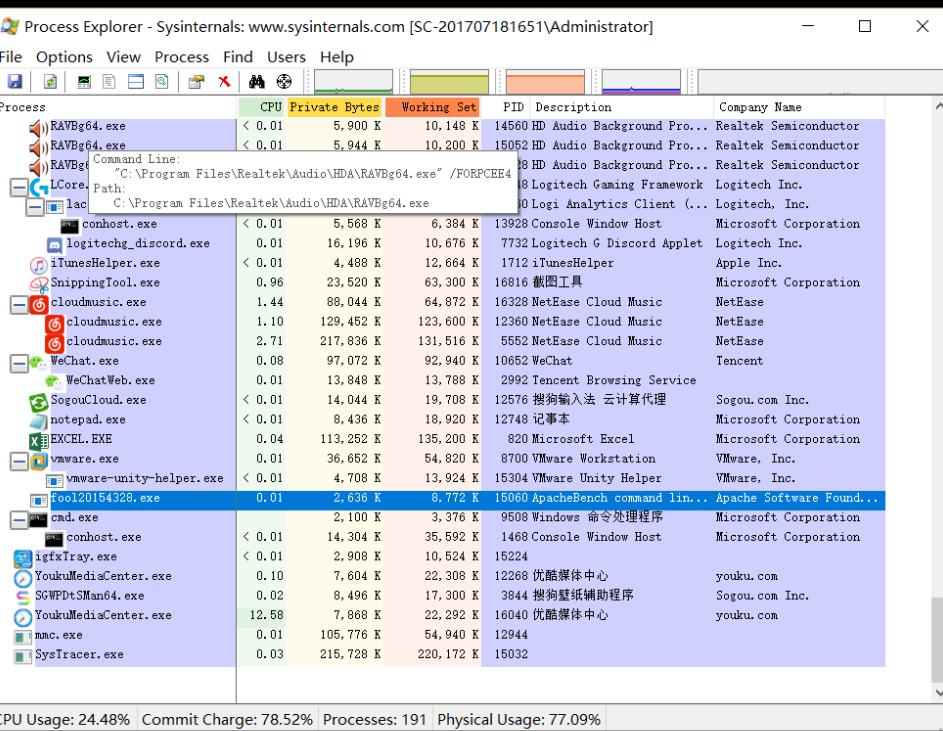This screenshot has width=943, height=731.
Task: Collapse the lac... child tree node under LCore
Action: 35,207
